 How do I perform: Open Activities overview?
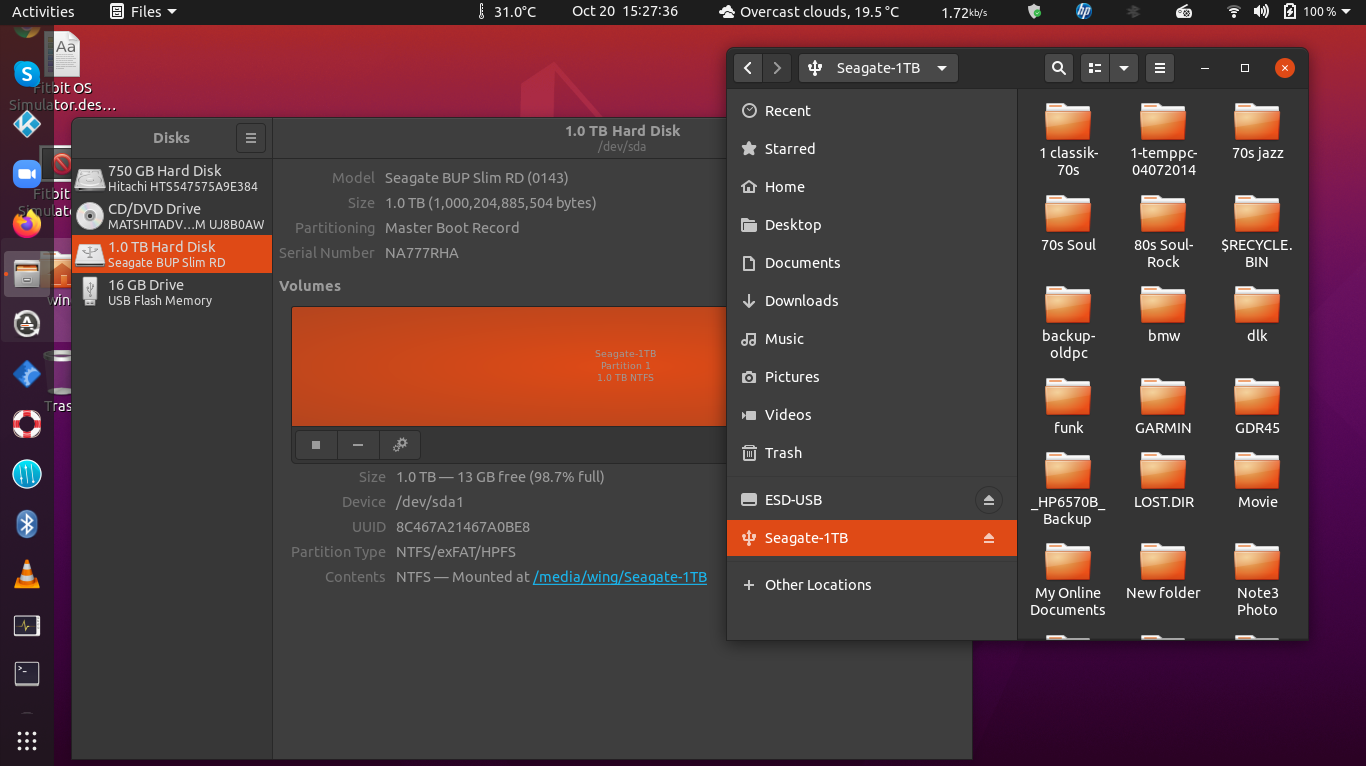[43, 12]
